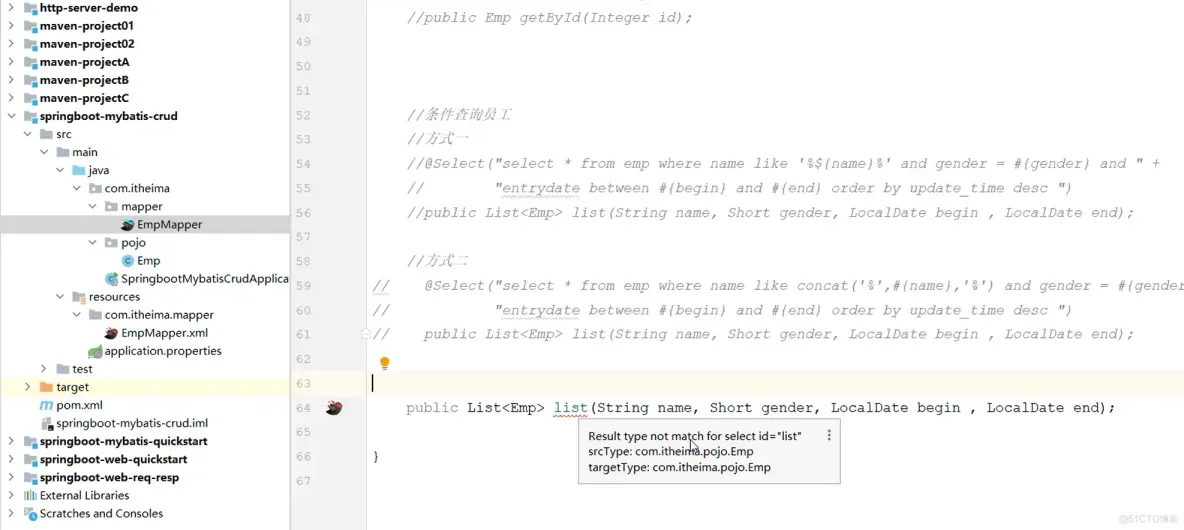The image size is (1184, 530).
Task: Click the MyBatis bird gutter icon
Action: pyautogui.click(x=335, y=408)
